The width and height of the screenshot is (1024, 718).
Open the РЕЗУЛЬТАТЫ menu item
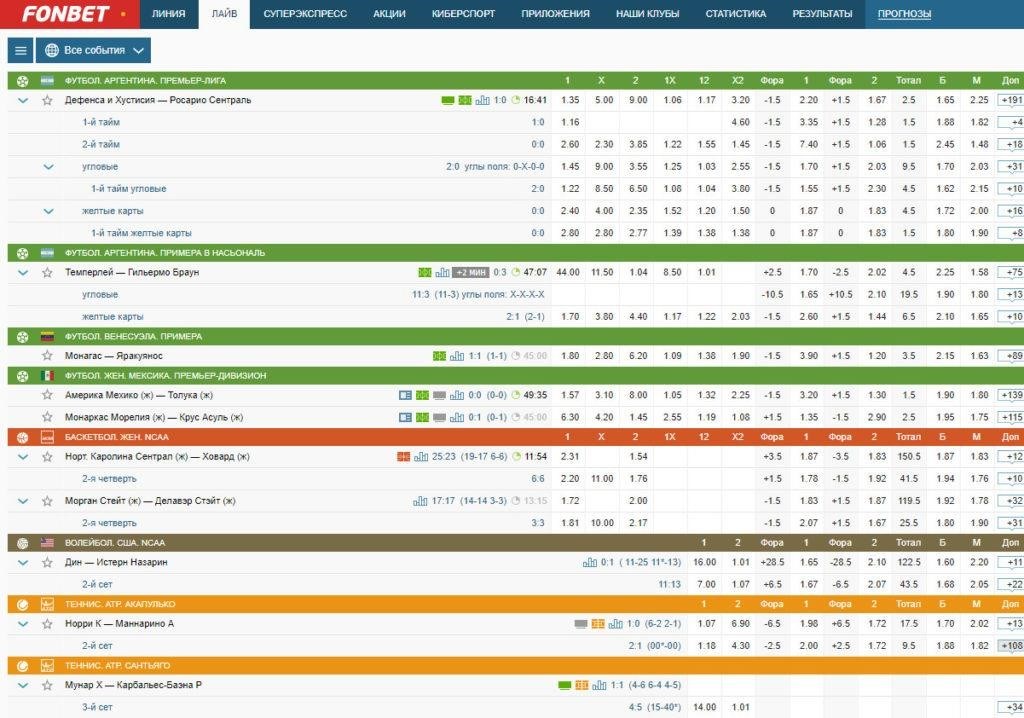[822, 14]
